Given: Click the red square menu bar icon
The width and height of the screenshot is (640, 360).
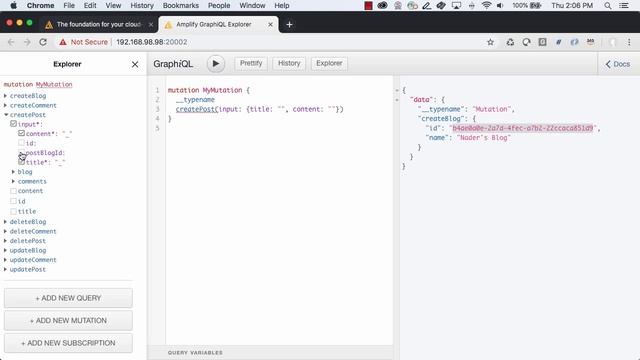Looking at the screenshot, I should (368, 5).
